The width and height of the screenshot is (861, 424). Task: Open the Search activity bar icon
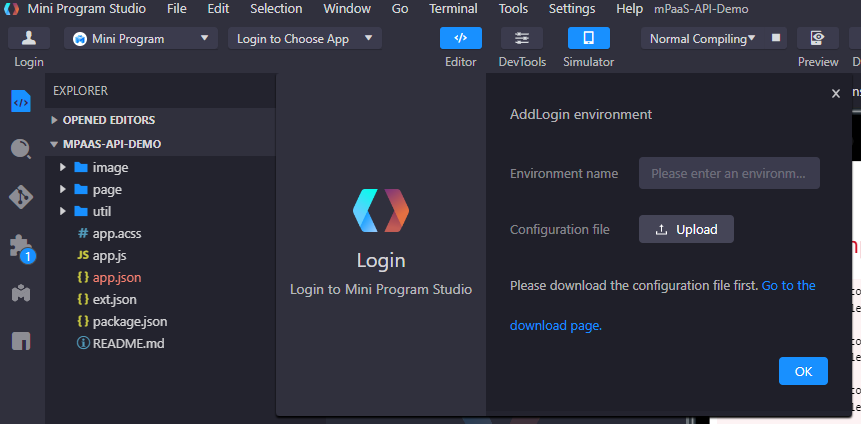coord(21,149)
